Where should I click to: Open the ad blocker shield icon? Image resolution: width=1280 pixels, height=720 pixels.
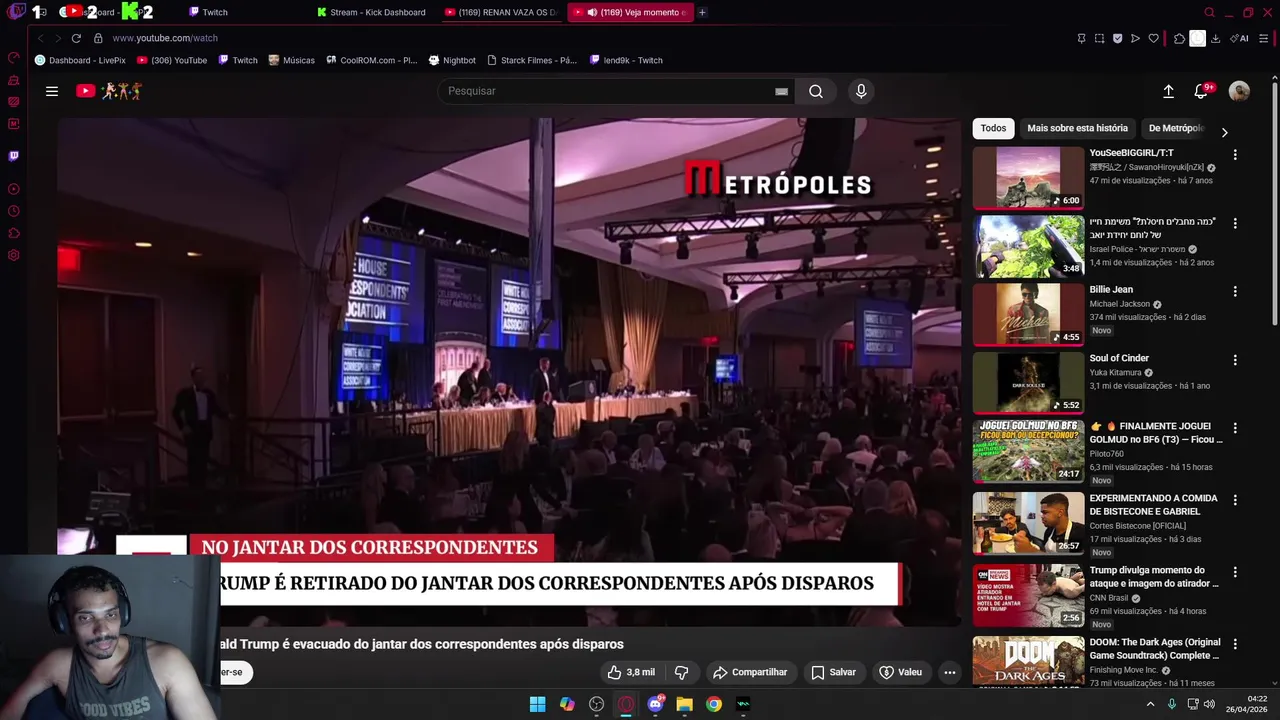[x=1117, y=38]
